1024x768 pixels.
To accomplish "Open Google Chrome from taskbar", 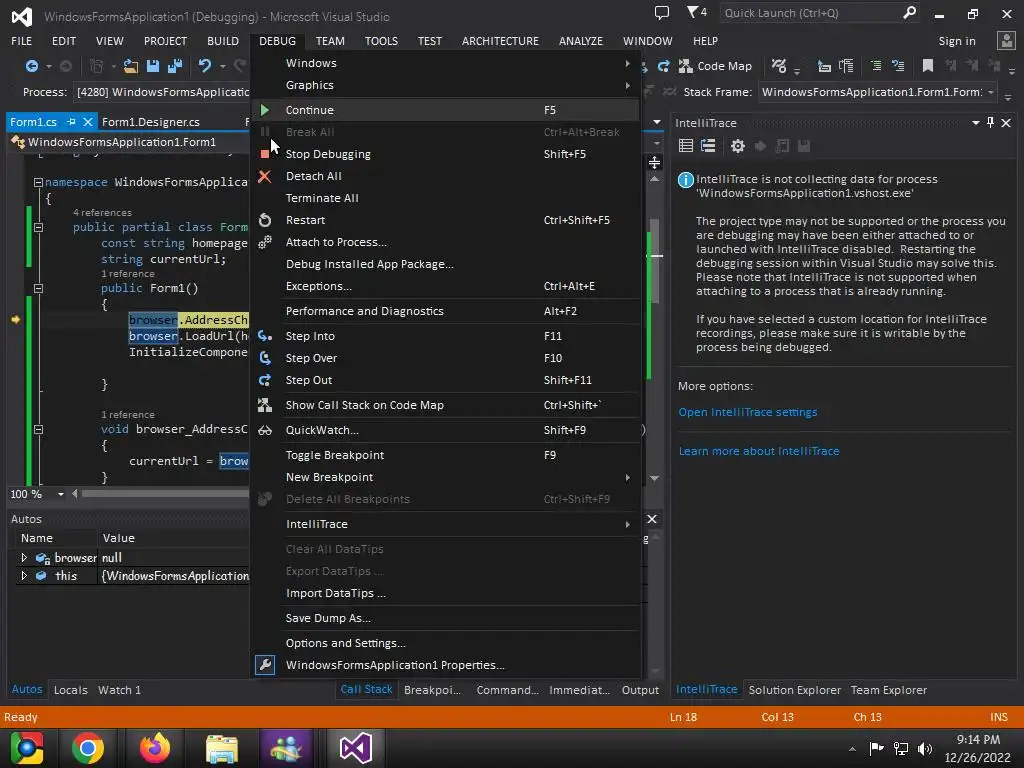I will [88, 748].
